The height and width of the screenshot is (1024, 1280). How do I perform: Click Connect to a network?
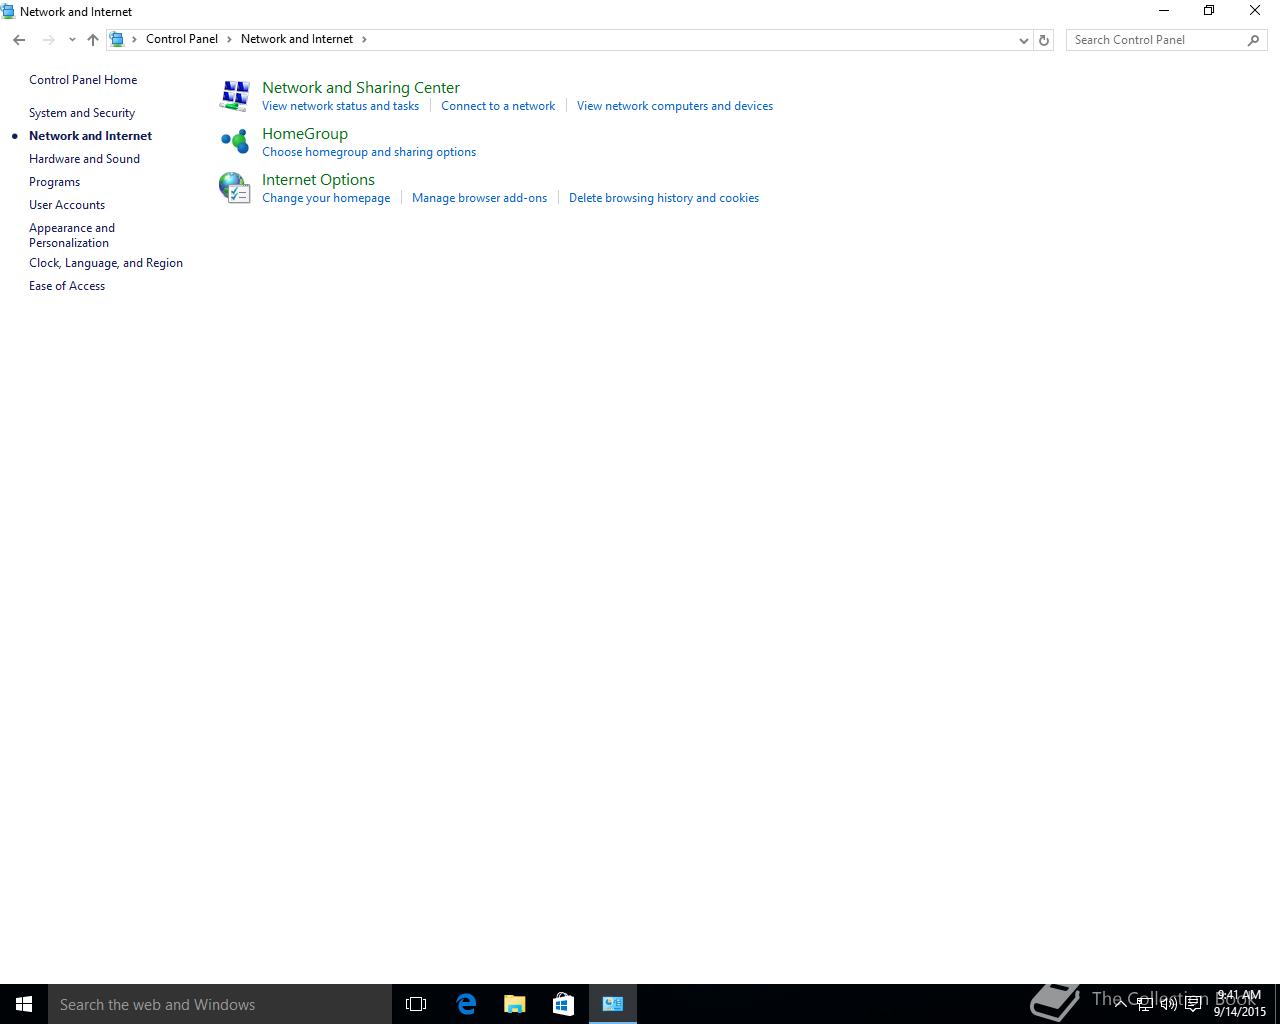pyautogui.click(x=498, y=106)
